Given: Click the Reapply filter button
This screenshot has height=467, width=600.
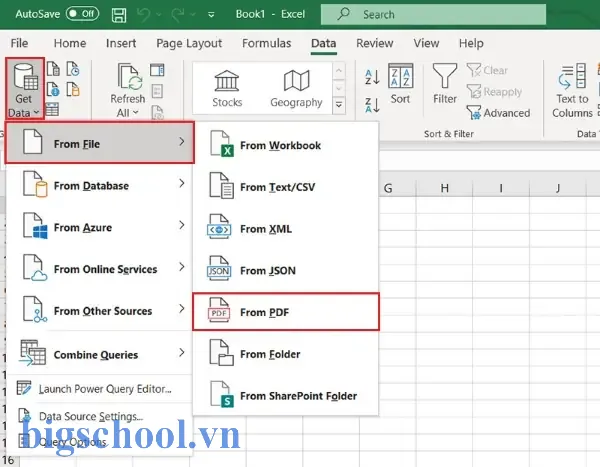Looking at the screenshot, I should click(494, 92).
